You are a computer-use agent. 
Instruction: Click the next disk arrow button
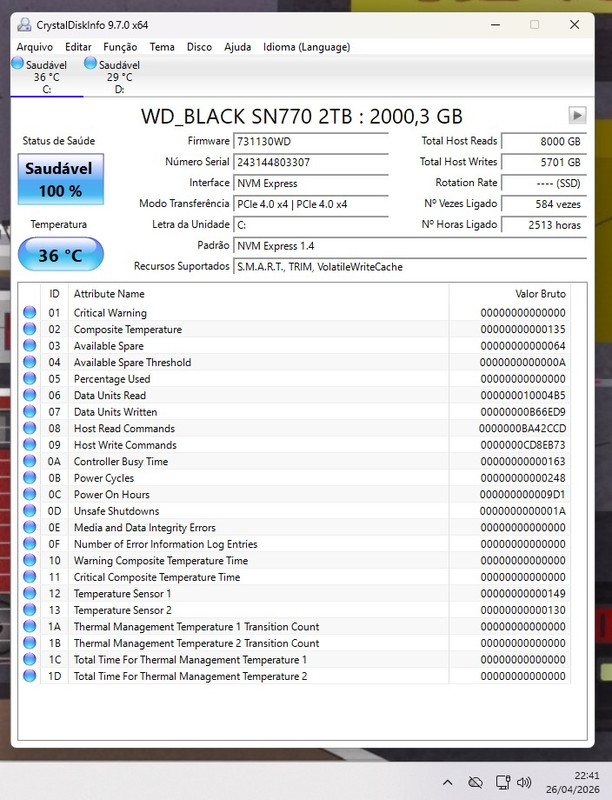tap(577, 115)
